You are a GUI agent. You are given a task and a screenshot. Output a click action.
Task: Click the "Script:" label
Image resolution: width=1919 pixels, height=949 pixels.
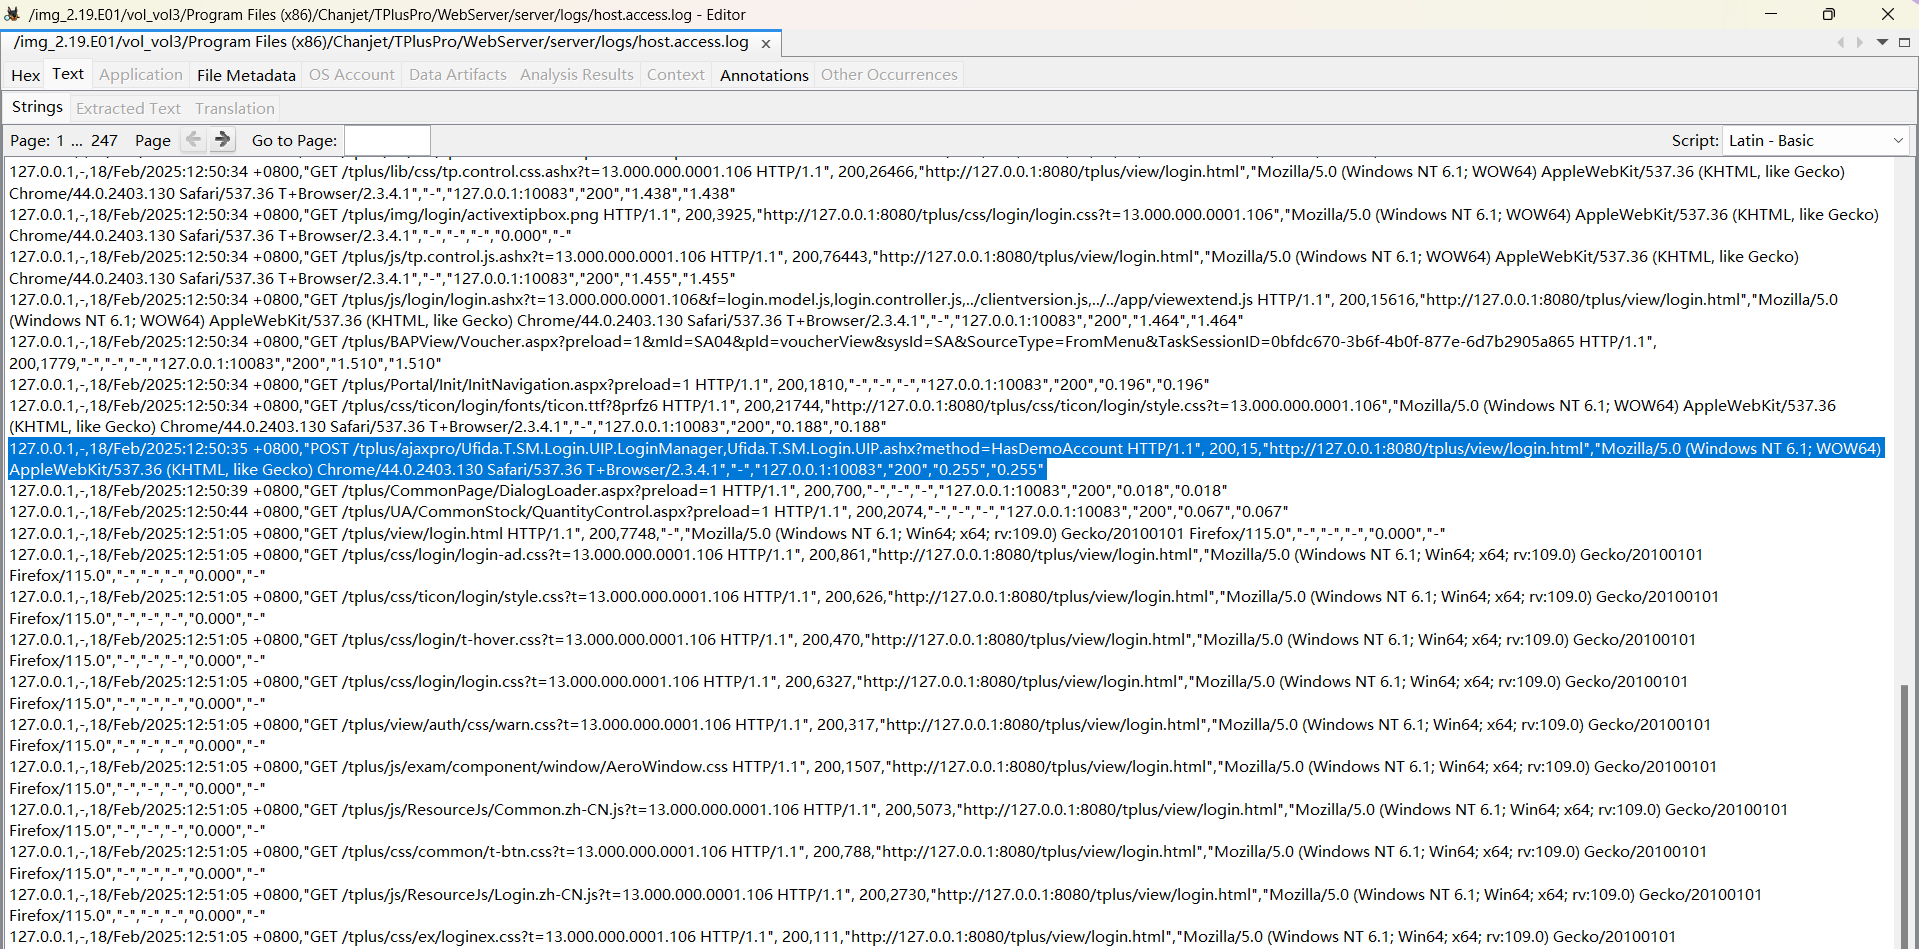1695,141
